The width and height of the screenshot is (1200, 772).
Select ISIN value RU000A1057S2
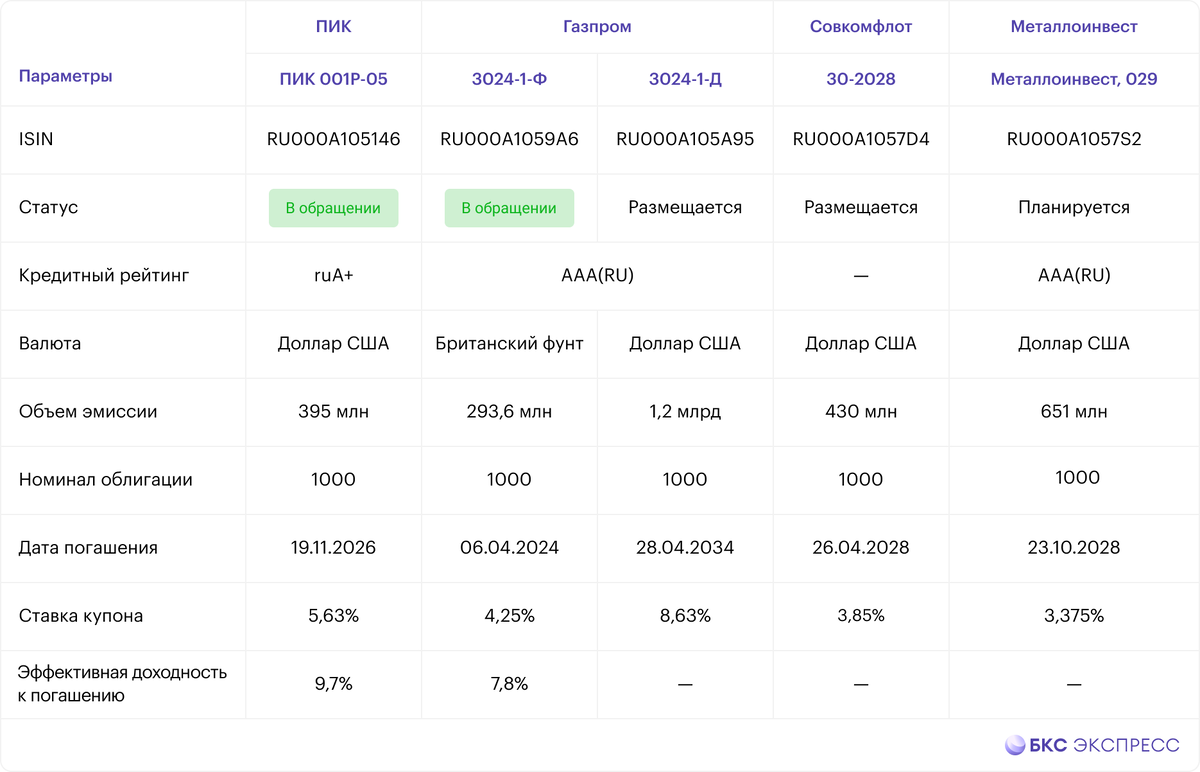pyautogui.click(x=1074, y=140)
